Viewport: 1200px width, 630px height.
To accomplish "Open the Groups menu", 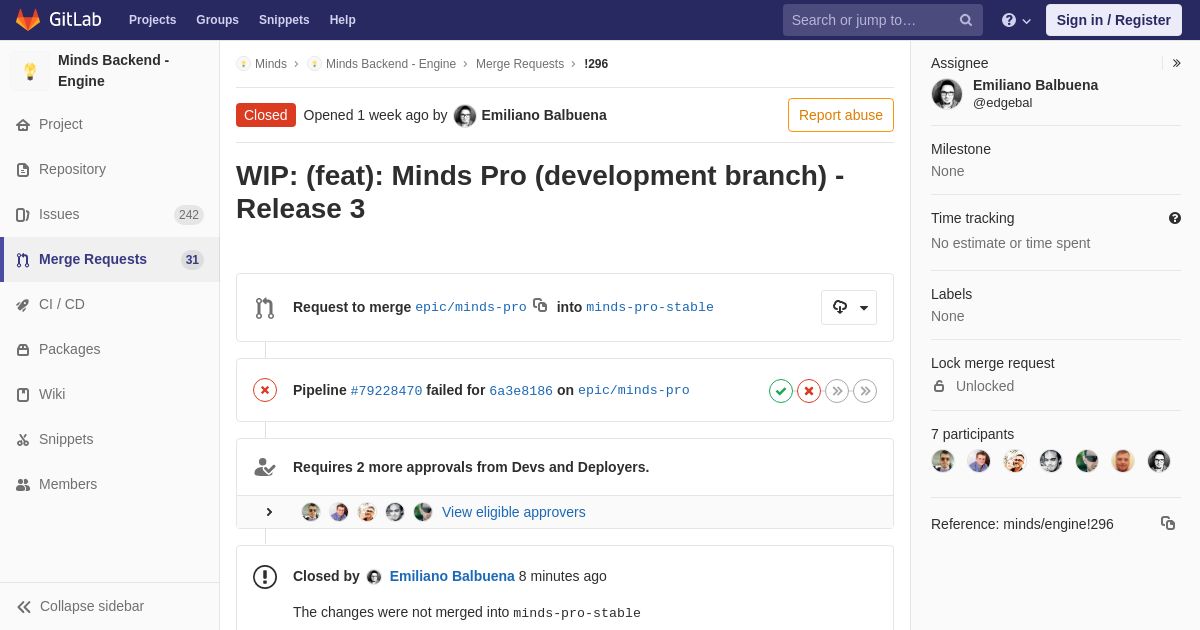I will click(x=217, y=20).
